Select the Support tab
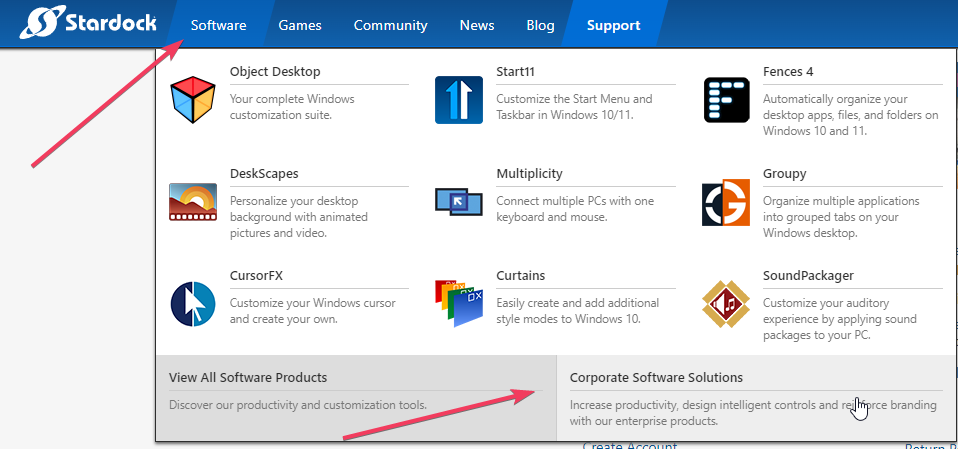The height and width of the screenshot is (449, 958). pyautogui.click(x=613, y=25)
